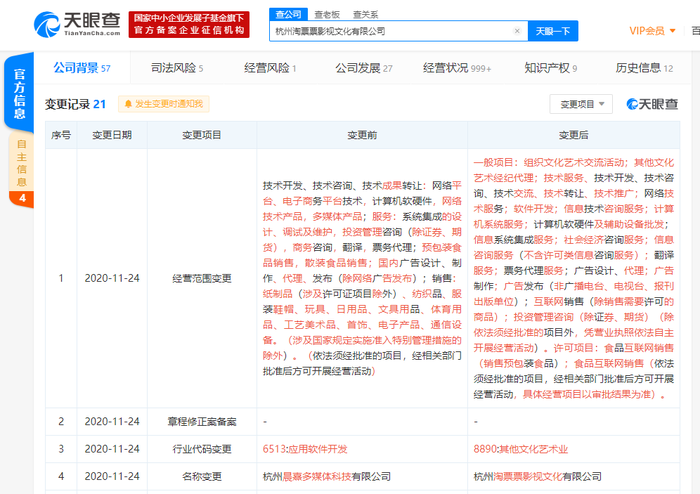
Task: Click 章程修正案备案 cell in row 2
Action: pos(202,422)
